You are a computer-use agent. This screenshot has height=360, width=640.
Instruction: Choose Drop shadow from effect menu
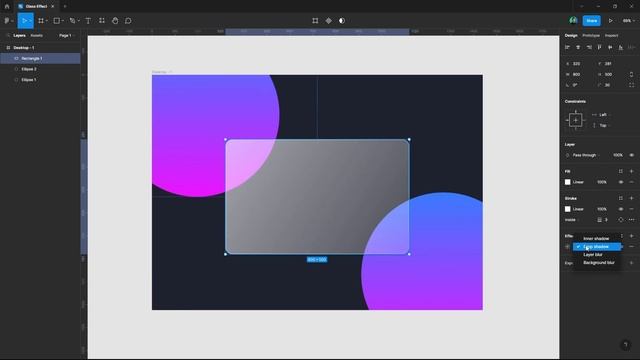click(x=597, y=247)
